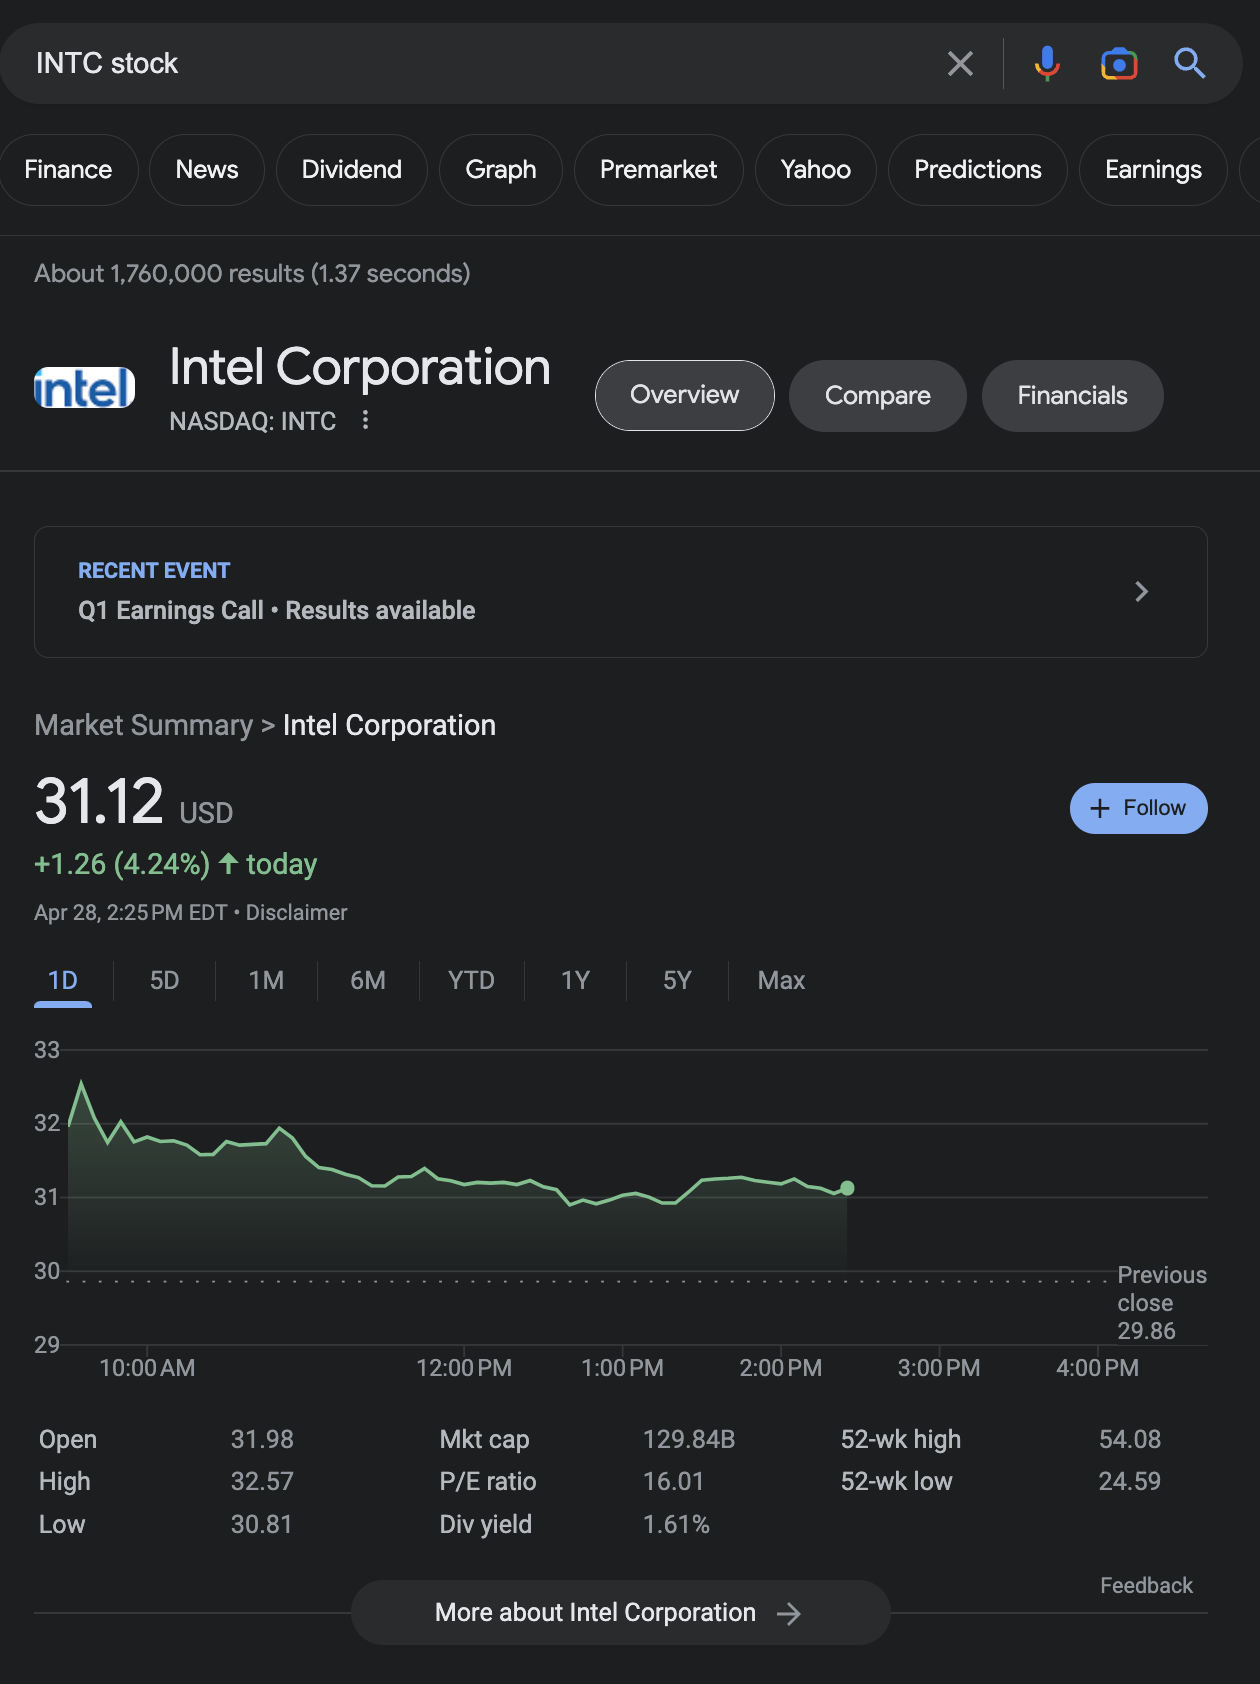Clear the search box text
Screen dimensions: 1260x1684
(x=960, y=64)
